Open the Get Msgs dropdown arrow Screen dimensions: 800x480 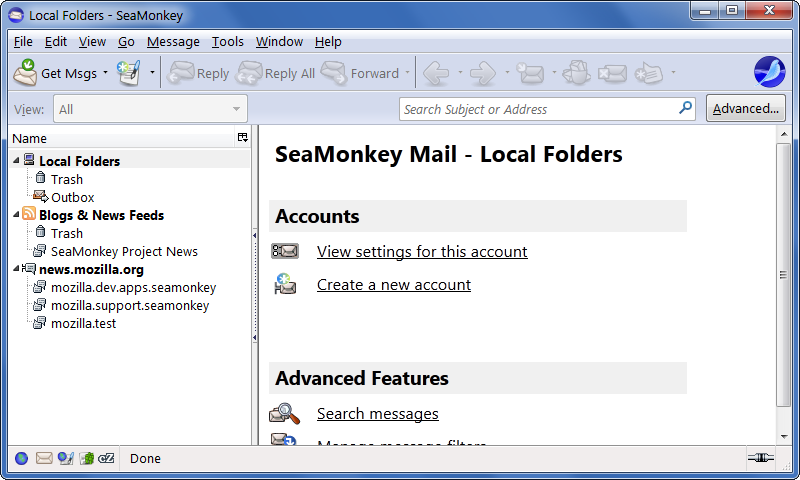coord(105,73)
